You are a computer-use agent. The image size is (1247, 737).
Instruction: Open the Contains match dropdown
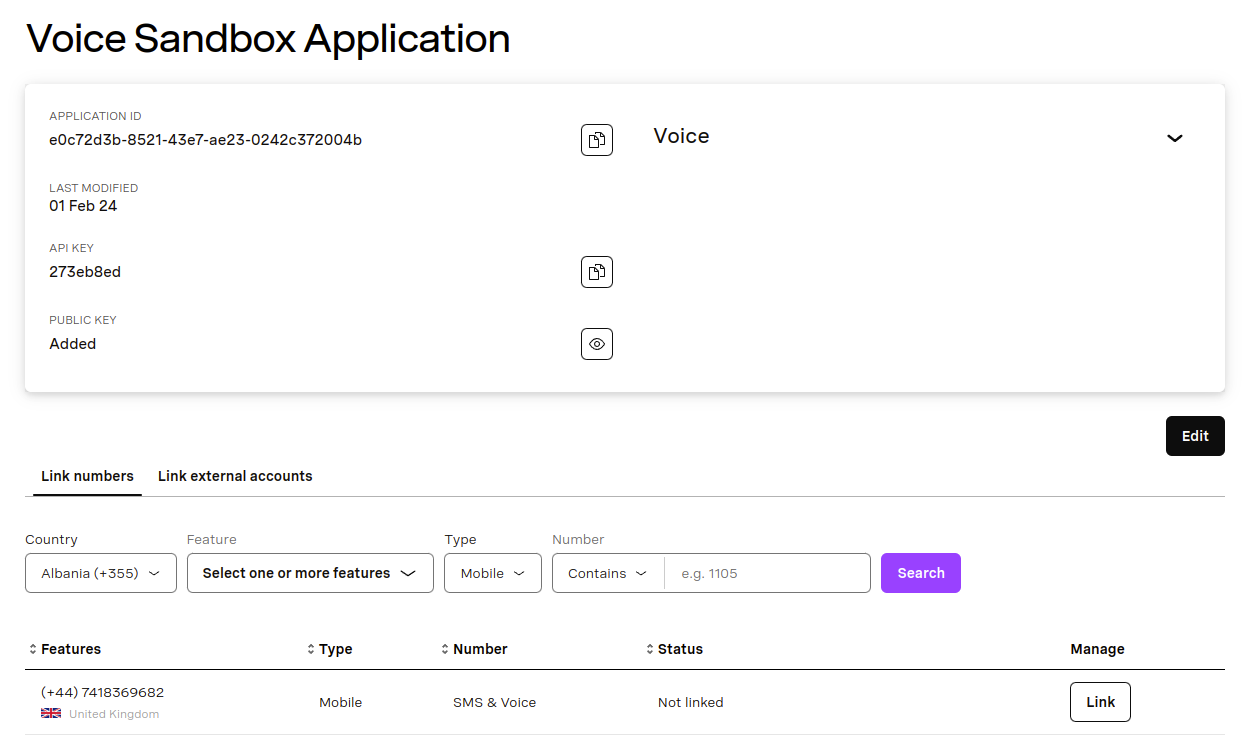[x=607, y=572]
